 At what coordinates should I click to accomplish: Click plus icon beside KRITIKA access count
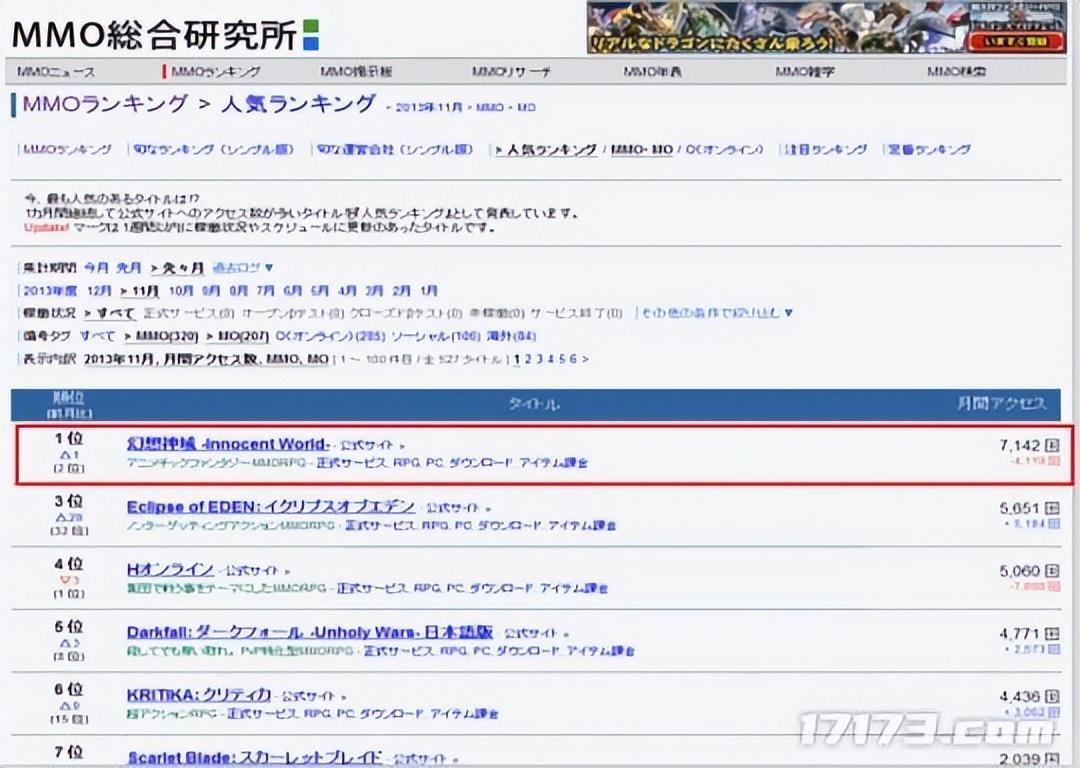[1052, 697]
